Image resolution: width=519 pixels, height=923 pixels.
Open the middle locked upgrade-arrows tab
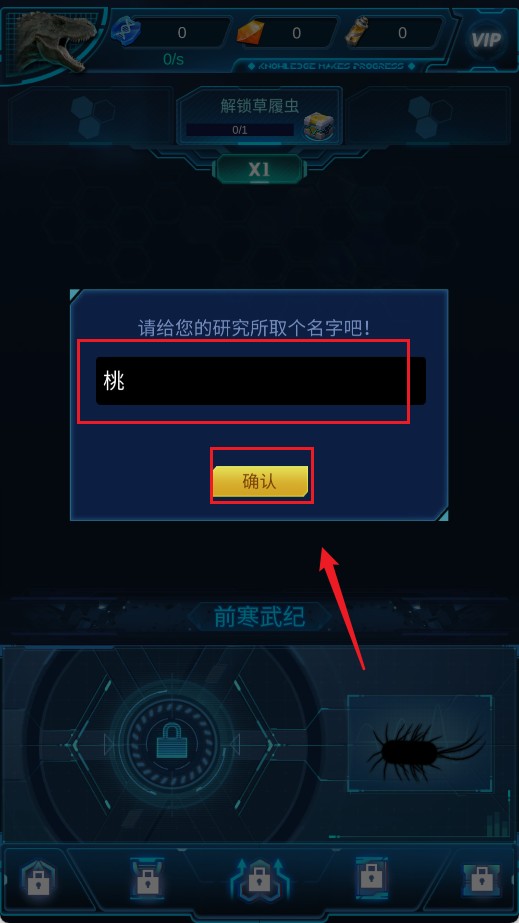[258, 878]
